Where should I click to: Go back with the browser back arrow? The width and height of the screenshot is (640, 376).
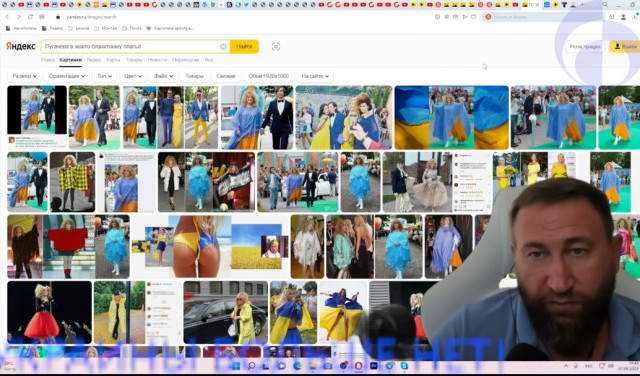pos(7,17)
